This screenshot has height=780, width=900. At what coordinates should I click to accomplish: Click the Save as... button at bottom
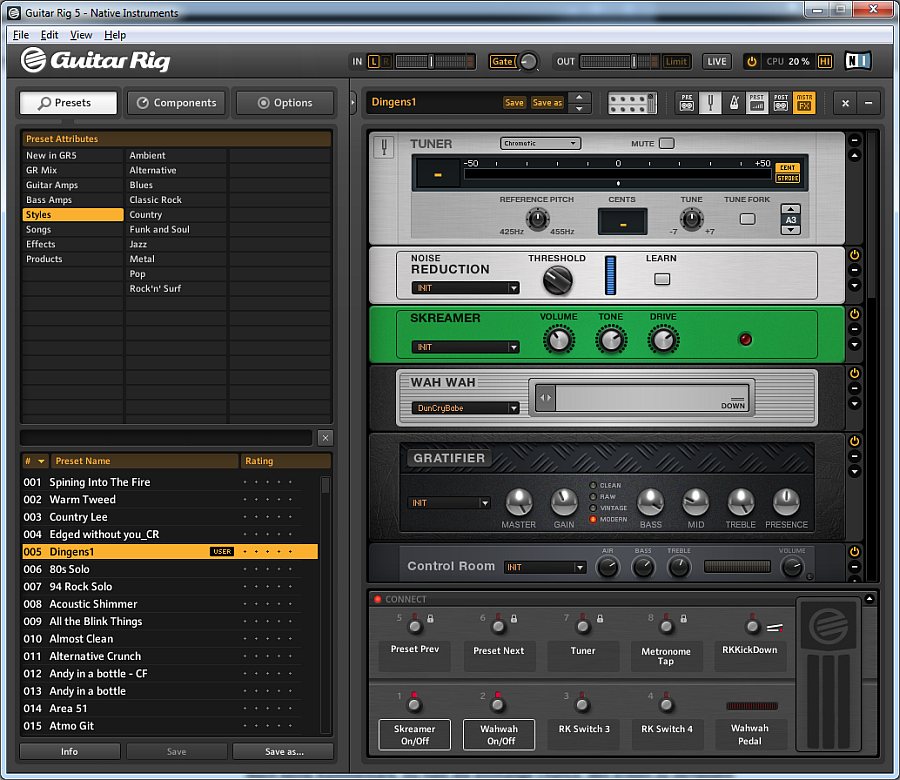tap(283, 751)
